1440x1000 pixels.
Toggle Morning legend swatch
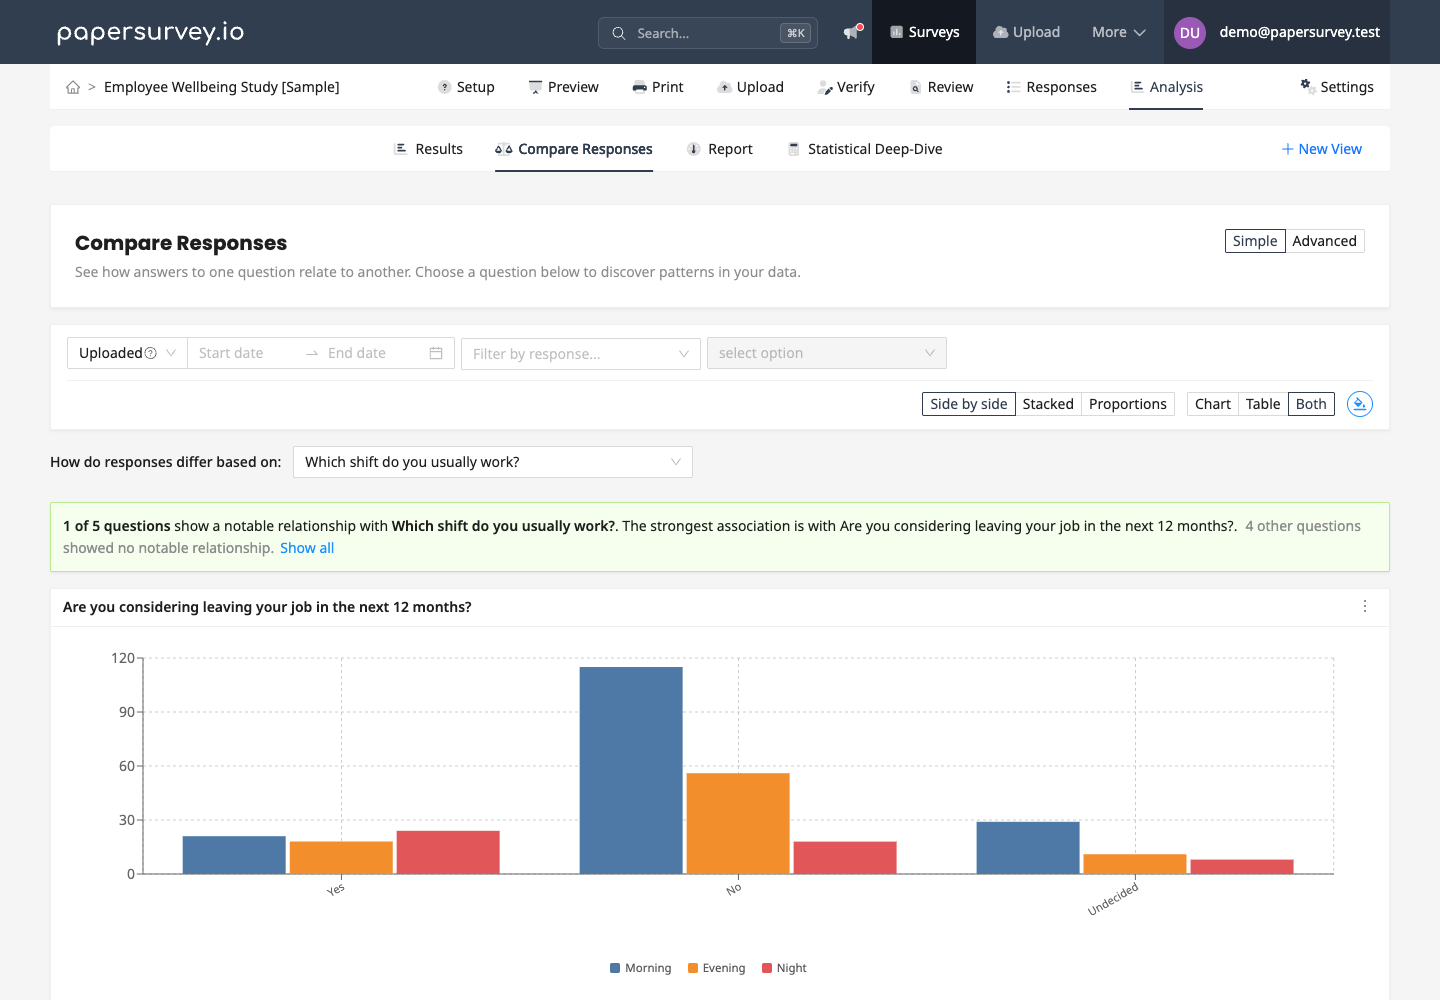(x=615, y=968)
